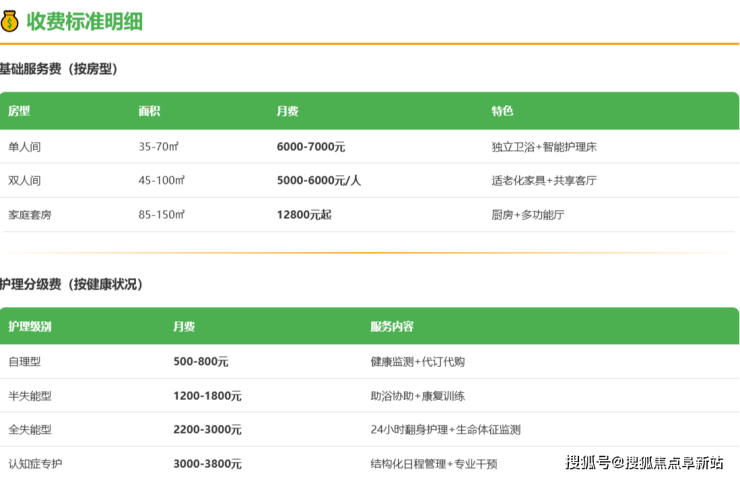Click the 房型 column header
The width and height of the screenshot is (740, 478).
[x=19, y=111]
